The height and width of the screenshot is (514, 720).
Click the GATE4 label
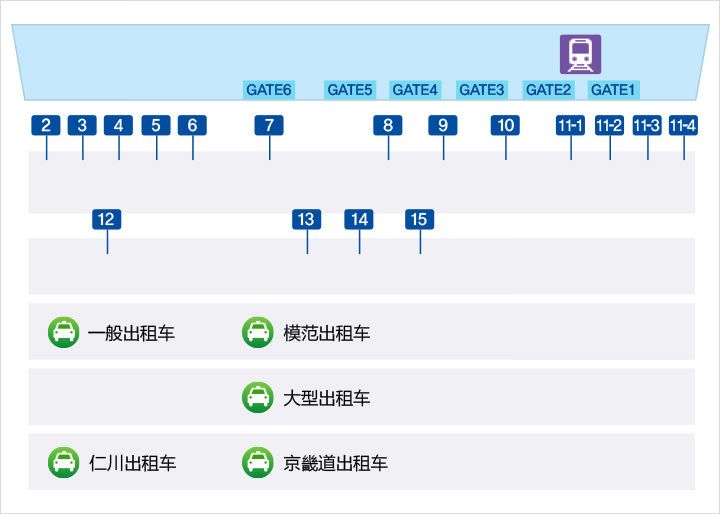point(415,90)
